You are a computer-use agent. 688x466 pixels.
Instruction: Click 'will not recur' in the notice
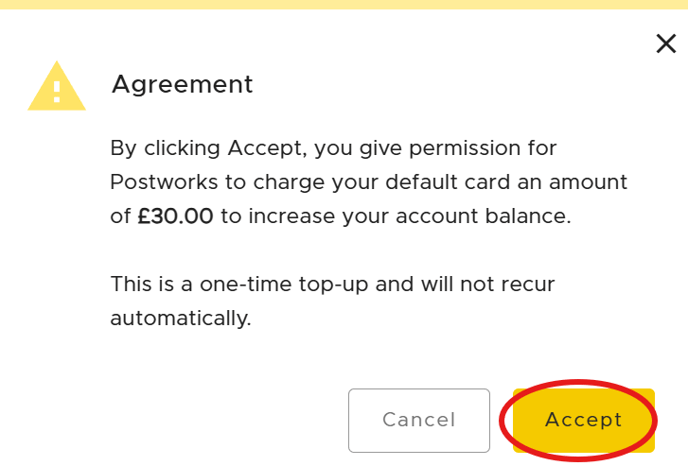pos(488,284)
